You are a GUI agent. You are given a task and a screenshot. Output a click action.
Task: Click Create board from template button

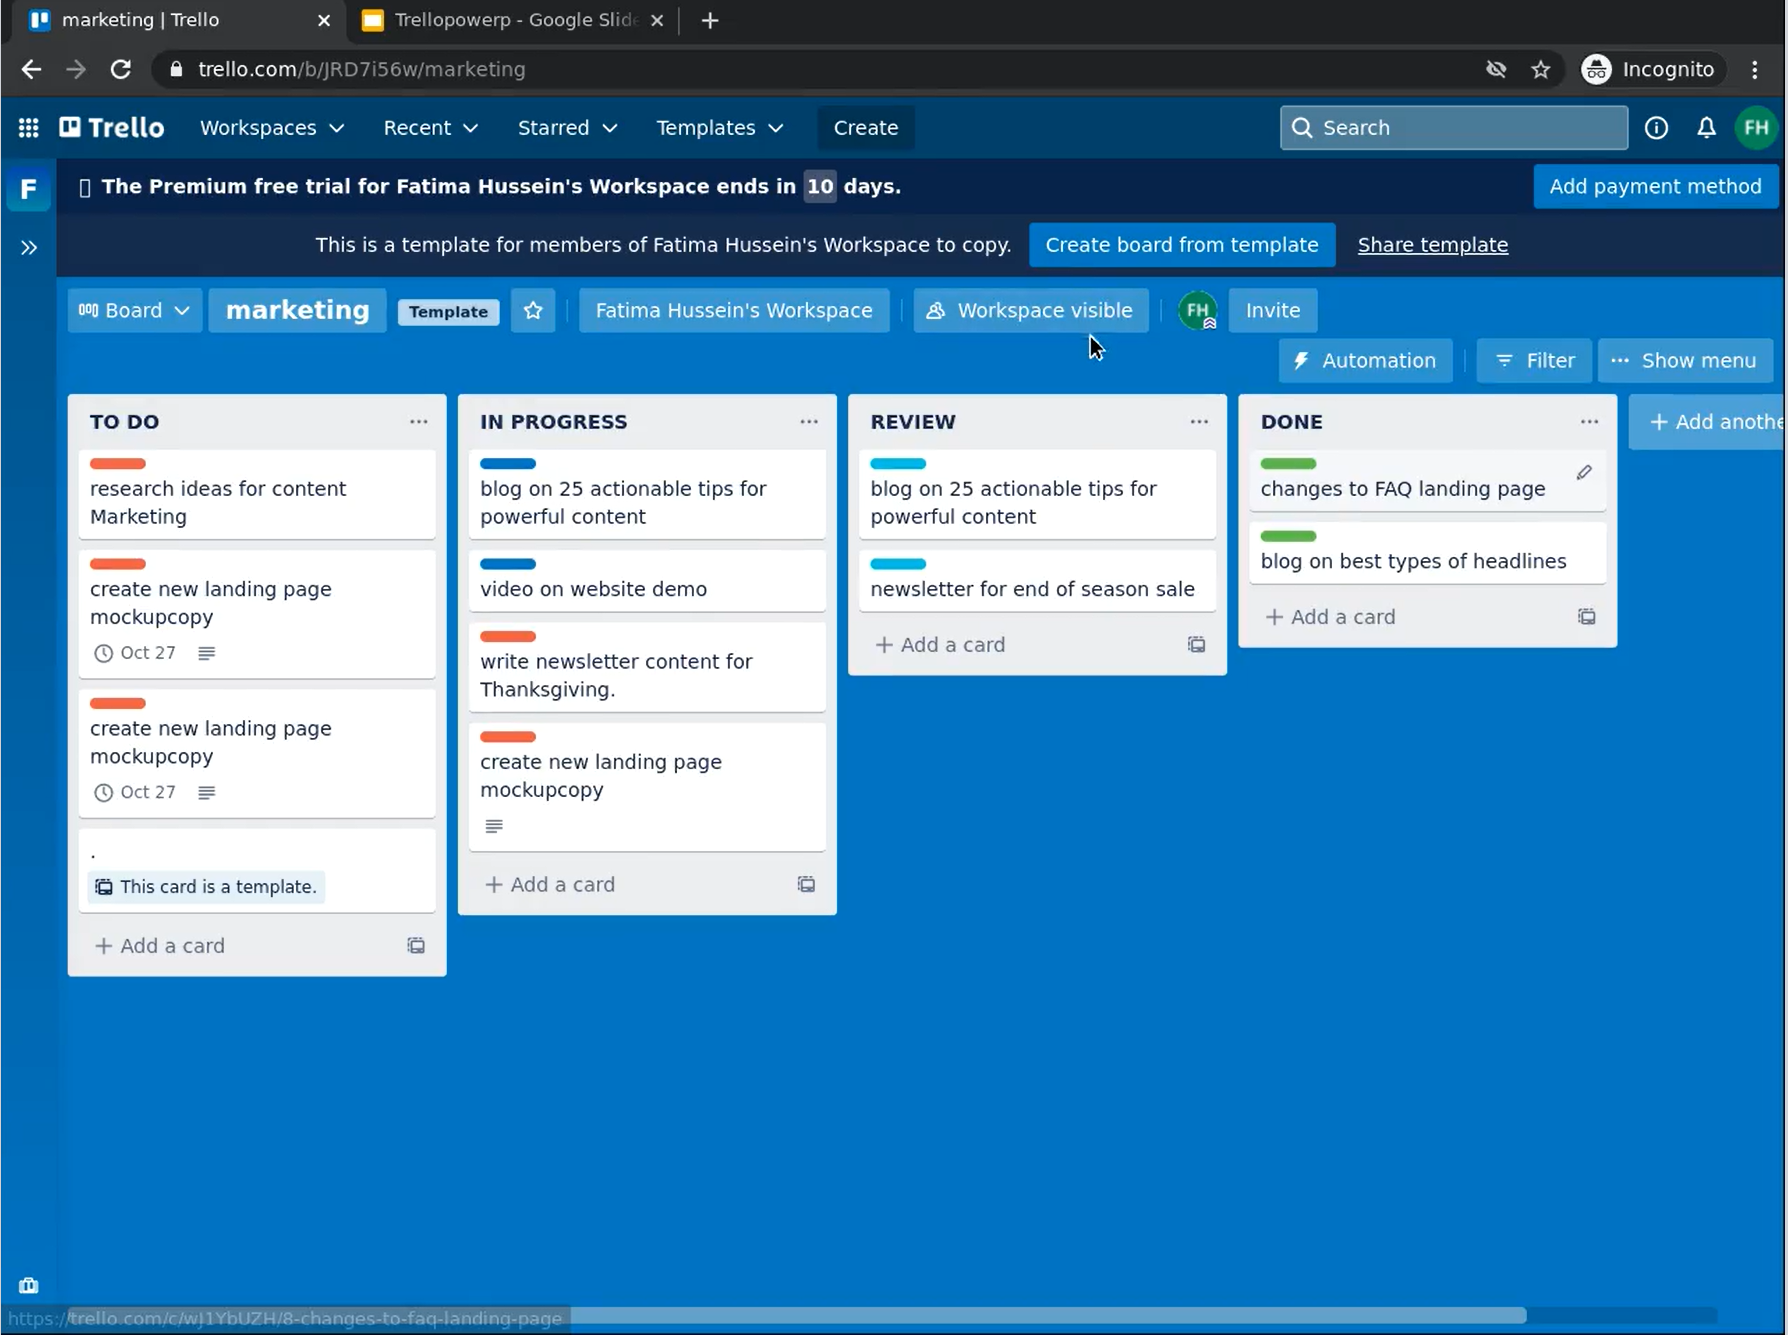pos(1182,245)
